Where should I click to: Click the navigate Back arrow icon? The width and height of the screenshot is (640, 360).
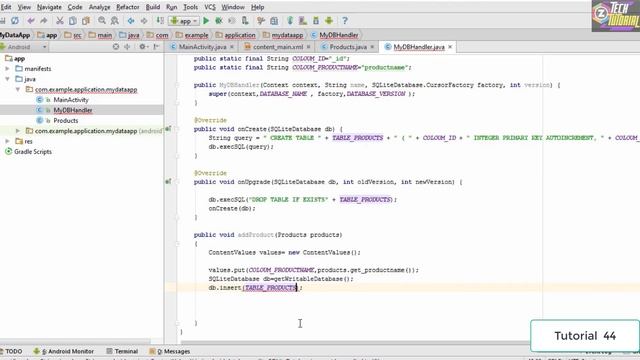point(131,20)
